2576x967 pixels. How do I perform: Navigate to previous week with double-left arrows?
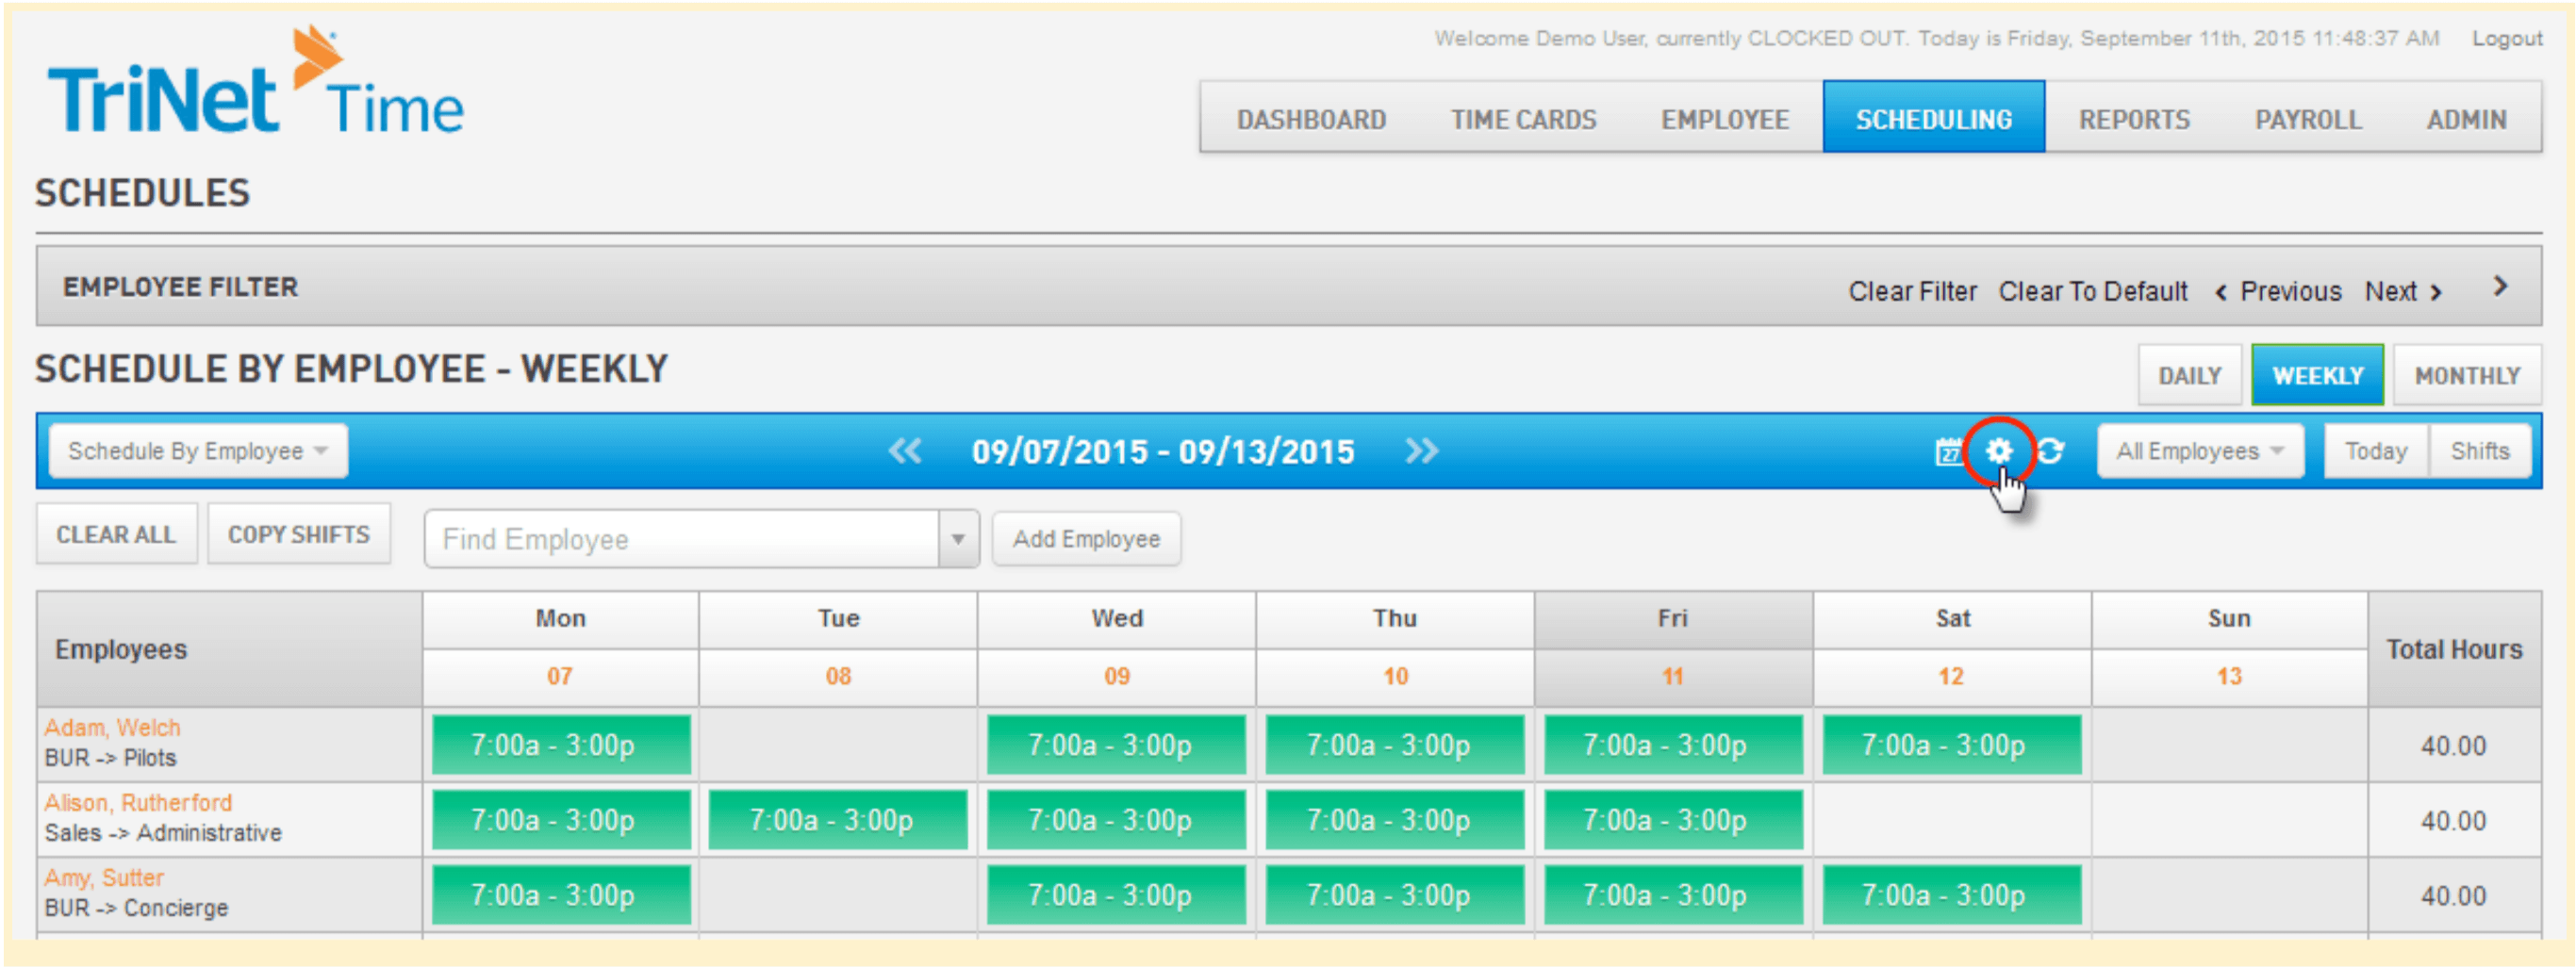(907, 451)
